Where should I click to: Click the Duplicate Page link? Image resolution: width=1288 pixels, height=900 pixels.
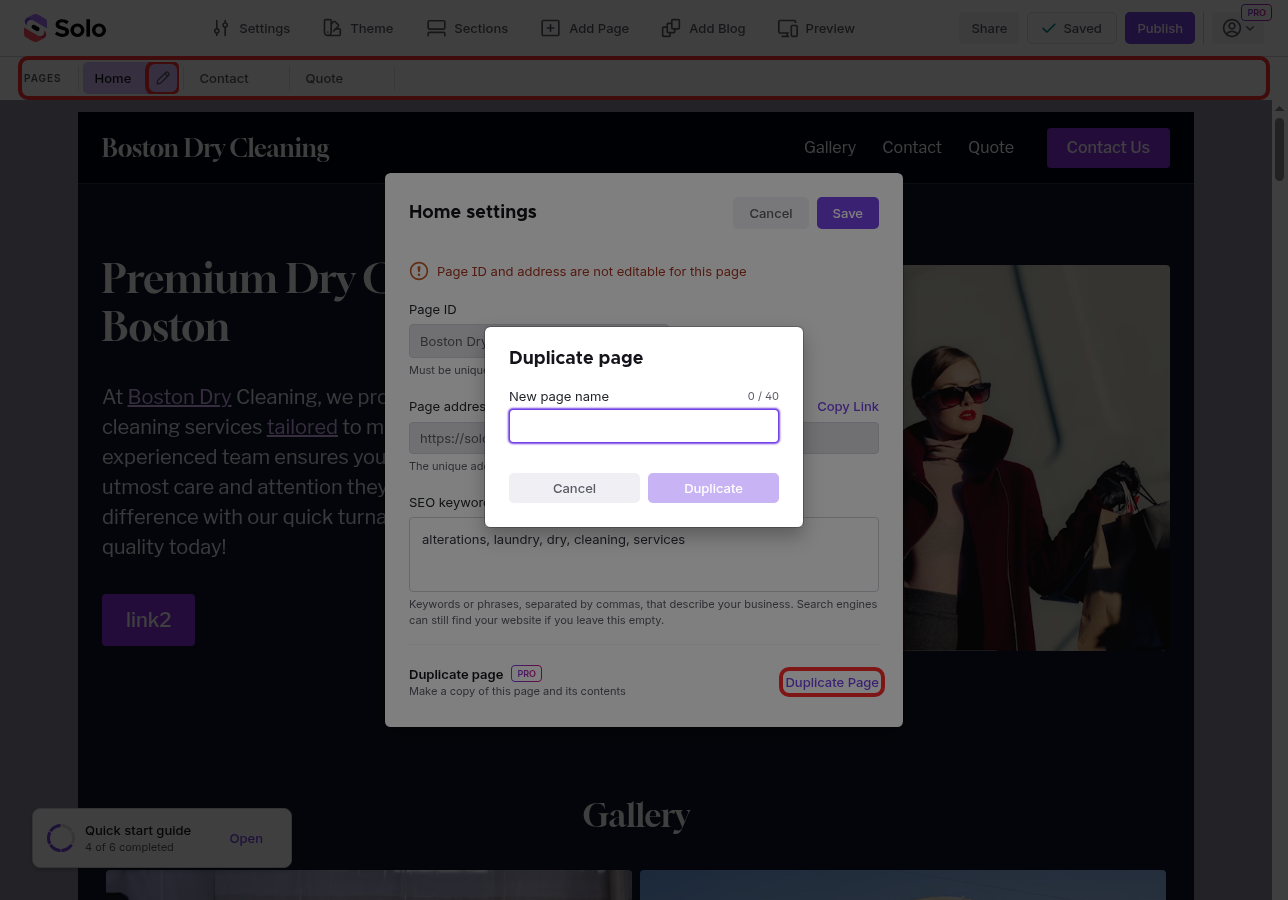pos(832,682)
